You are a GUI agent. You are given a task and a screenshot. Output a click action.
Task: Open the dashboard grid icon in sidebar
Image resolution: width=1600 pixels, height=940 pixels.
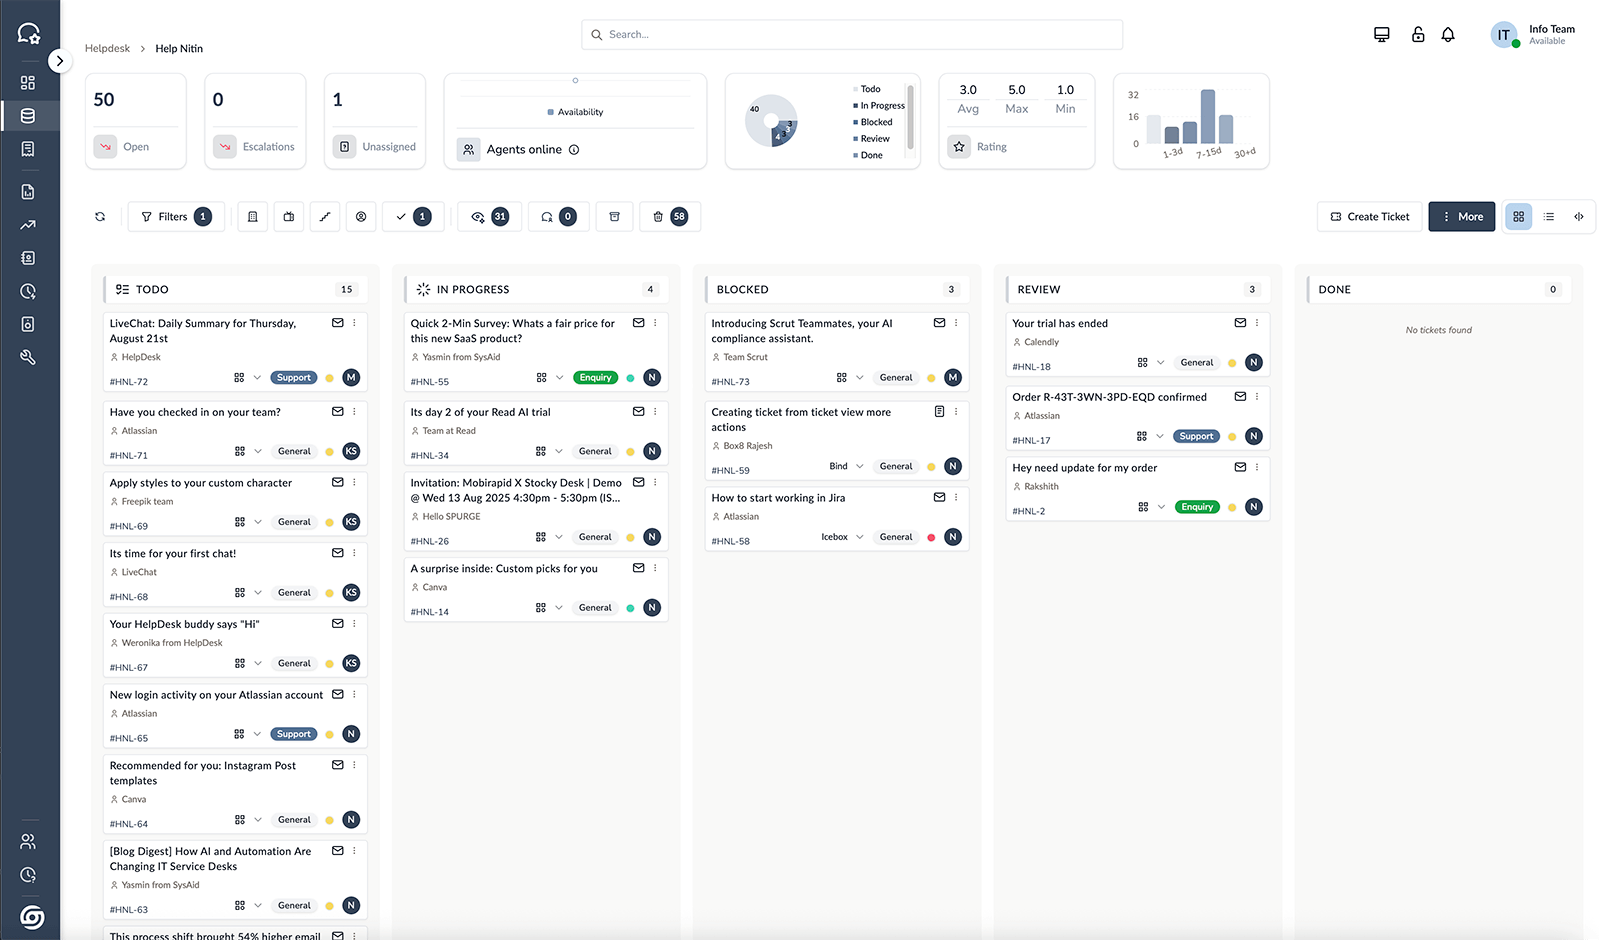tap(28, 83)
